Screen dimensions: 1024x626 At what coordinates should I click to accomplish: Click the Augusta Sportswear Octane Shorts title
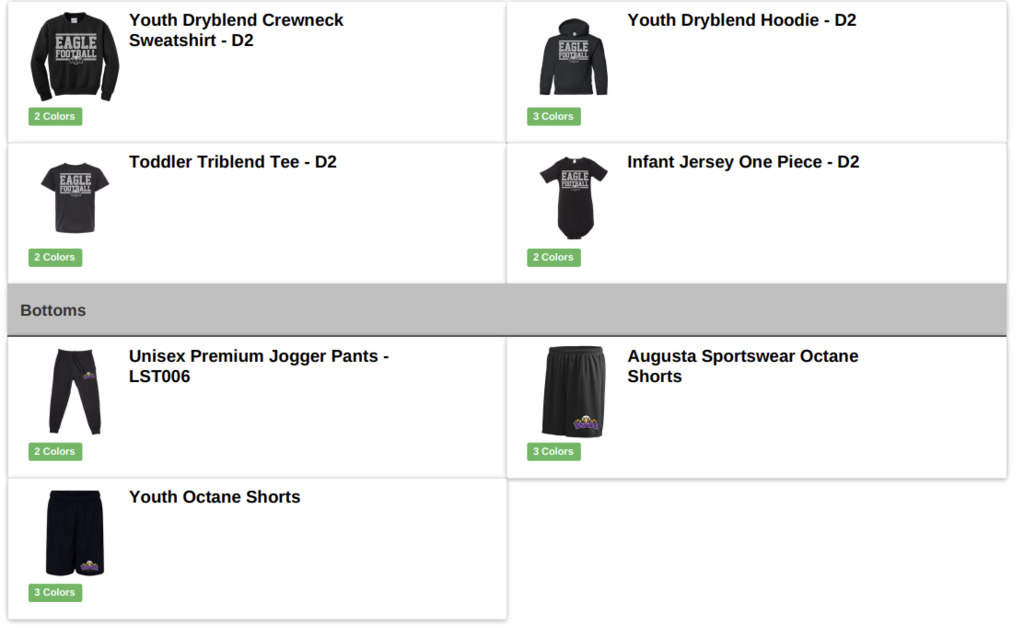click(743, 366)
